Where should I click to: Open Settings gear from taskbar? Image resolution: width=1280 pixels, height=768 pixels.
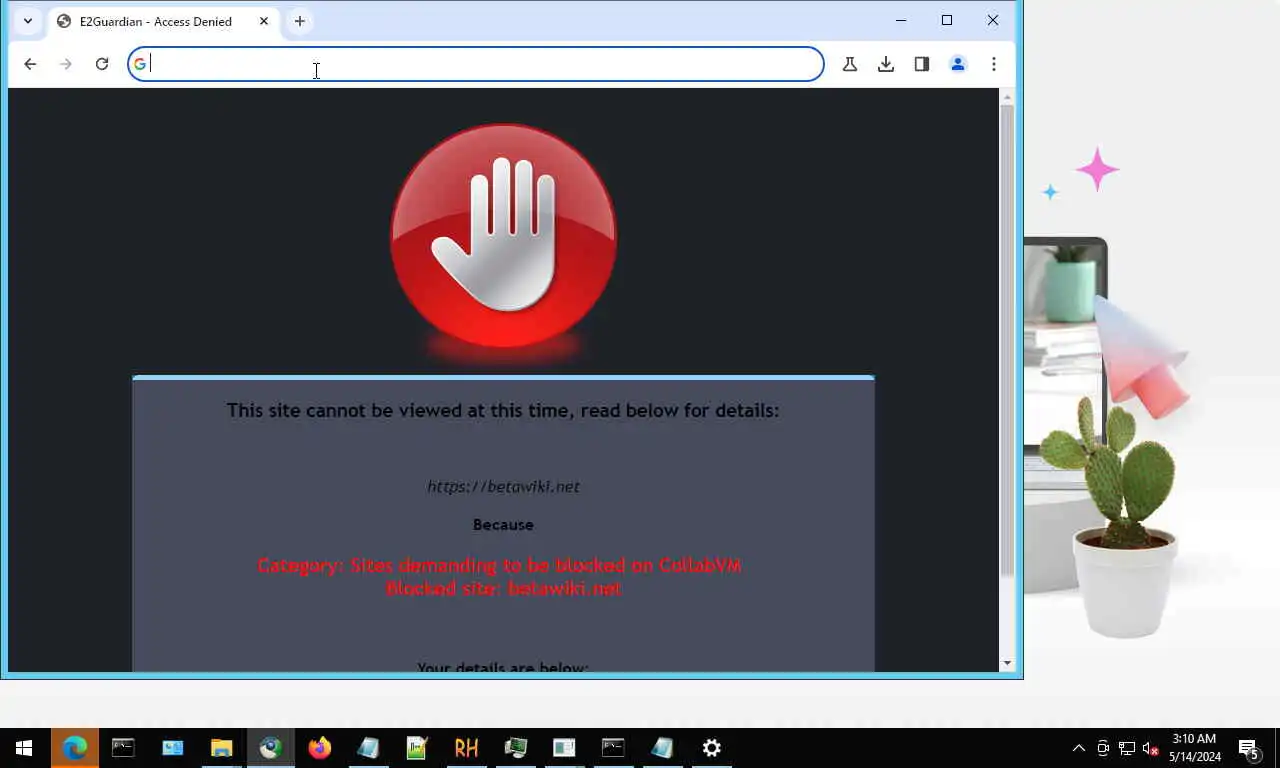(711, 748)
